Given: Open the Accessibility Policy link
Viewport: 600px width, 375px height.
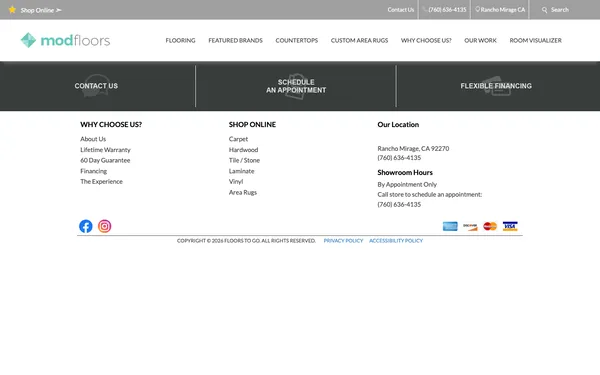Looking at the screenshot, I should (x=396, y=241).
